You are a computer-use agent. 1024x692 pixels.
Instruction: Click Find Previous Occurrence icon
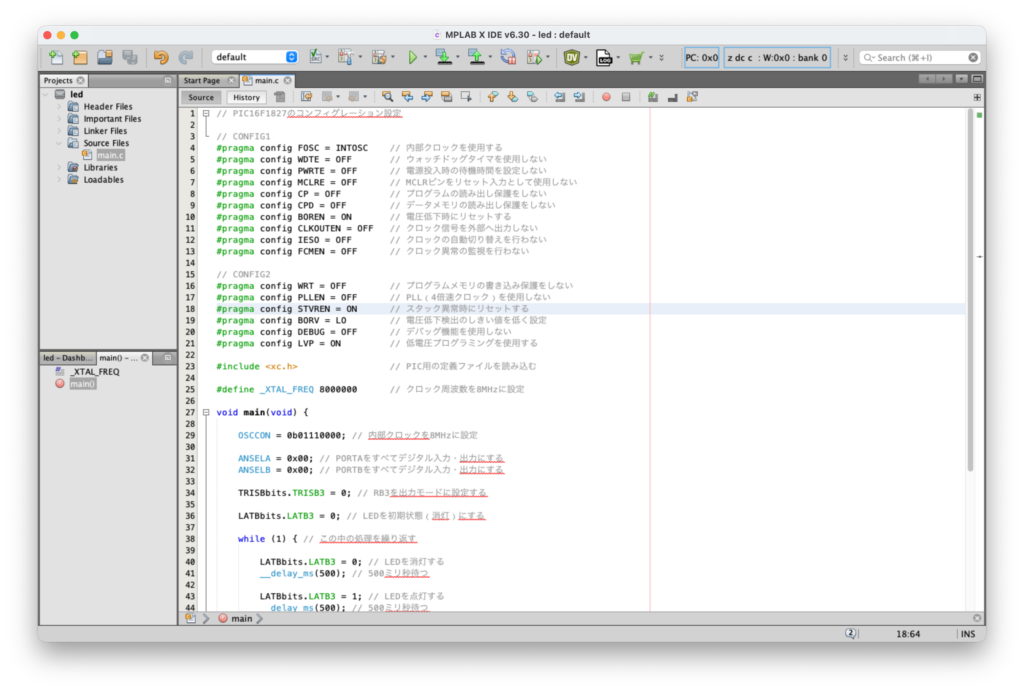[x=408, y=97]
